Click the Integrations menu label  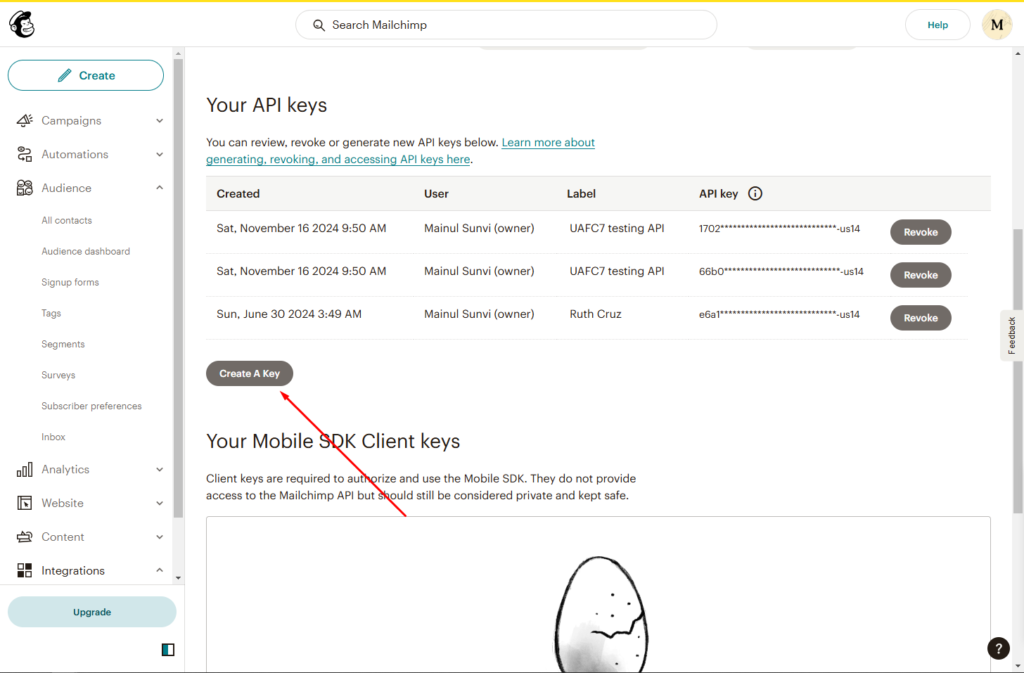pos(72,571)
